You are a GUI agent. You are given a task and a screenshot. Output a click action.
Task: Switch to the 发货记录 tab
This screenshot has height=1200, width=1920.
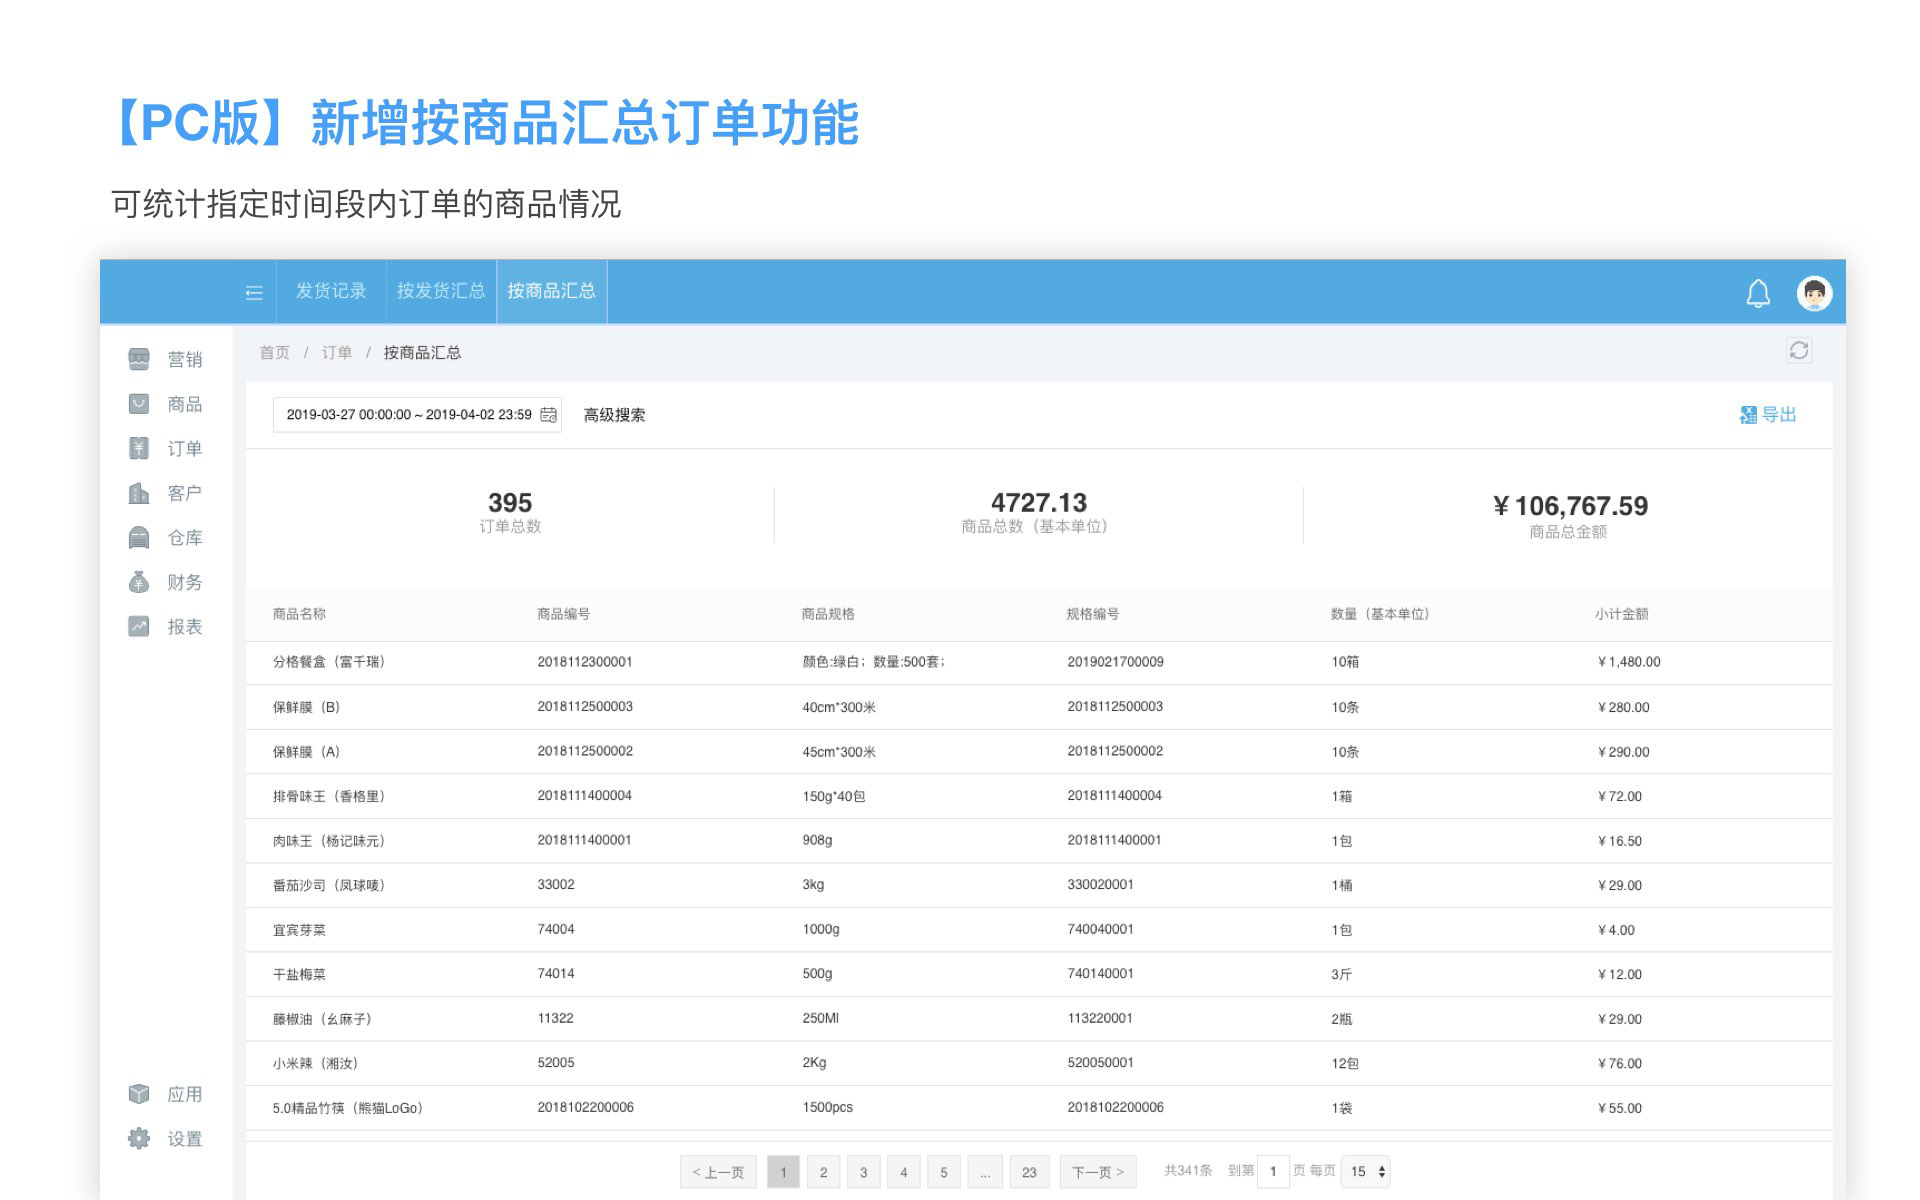coord(331,291)
